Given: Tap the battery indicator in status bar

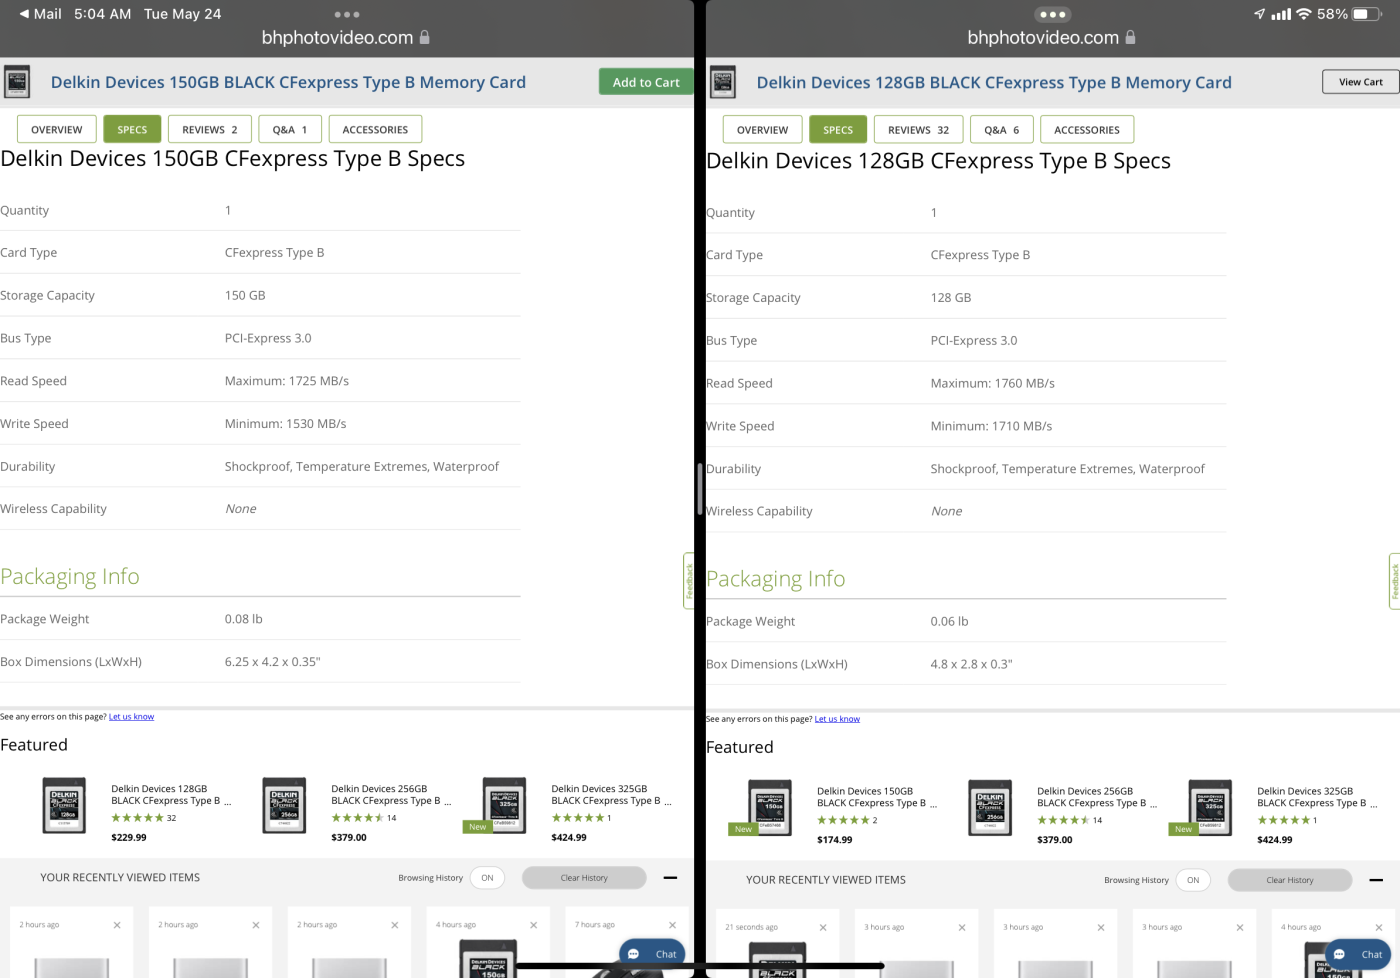Looking at the screenshot, I should point(1364,14).
